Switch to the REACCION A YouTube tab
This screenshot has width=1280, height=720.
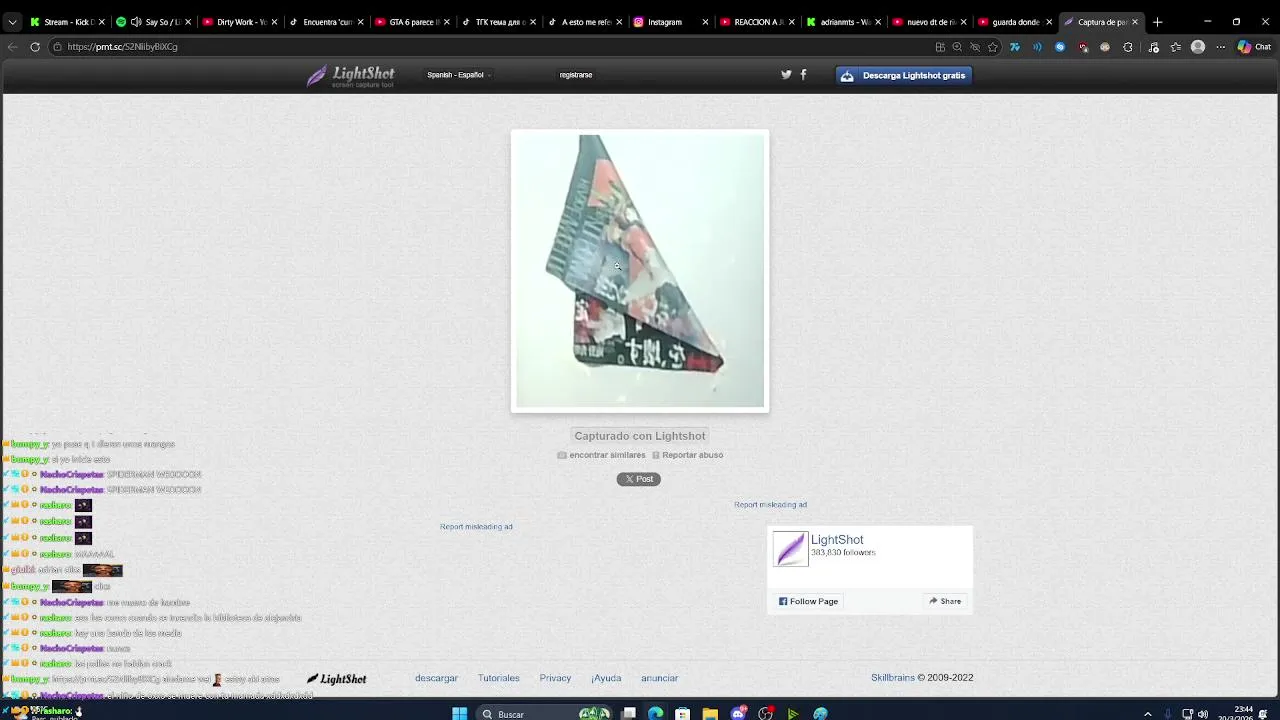click(756, 22)
